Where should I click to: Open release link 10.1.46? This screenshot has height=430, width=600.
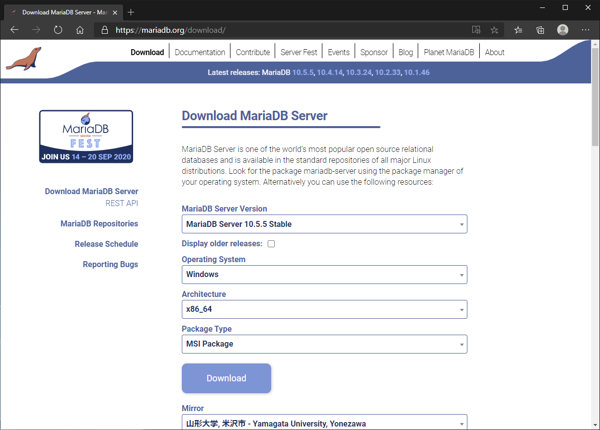tap(417, 72)
